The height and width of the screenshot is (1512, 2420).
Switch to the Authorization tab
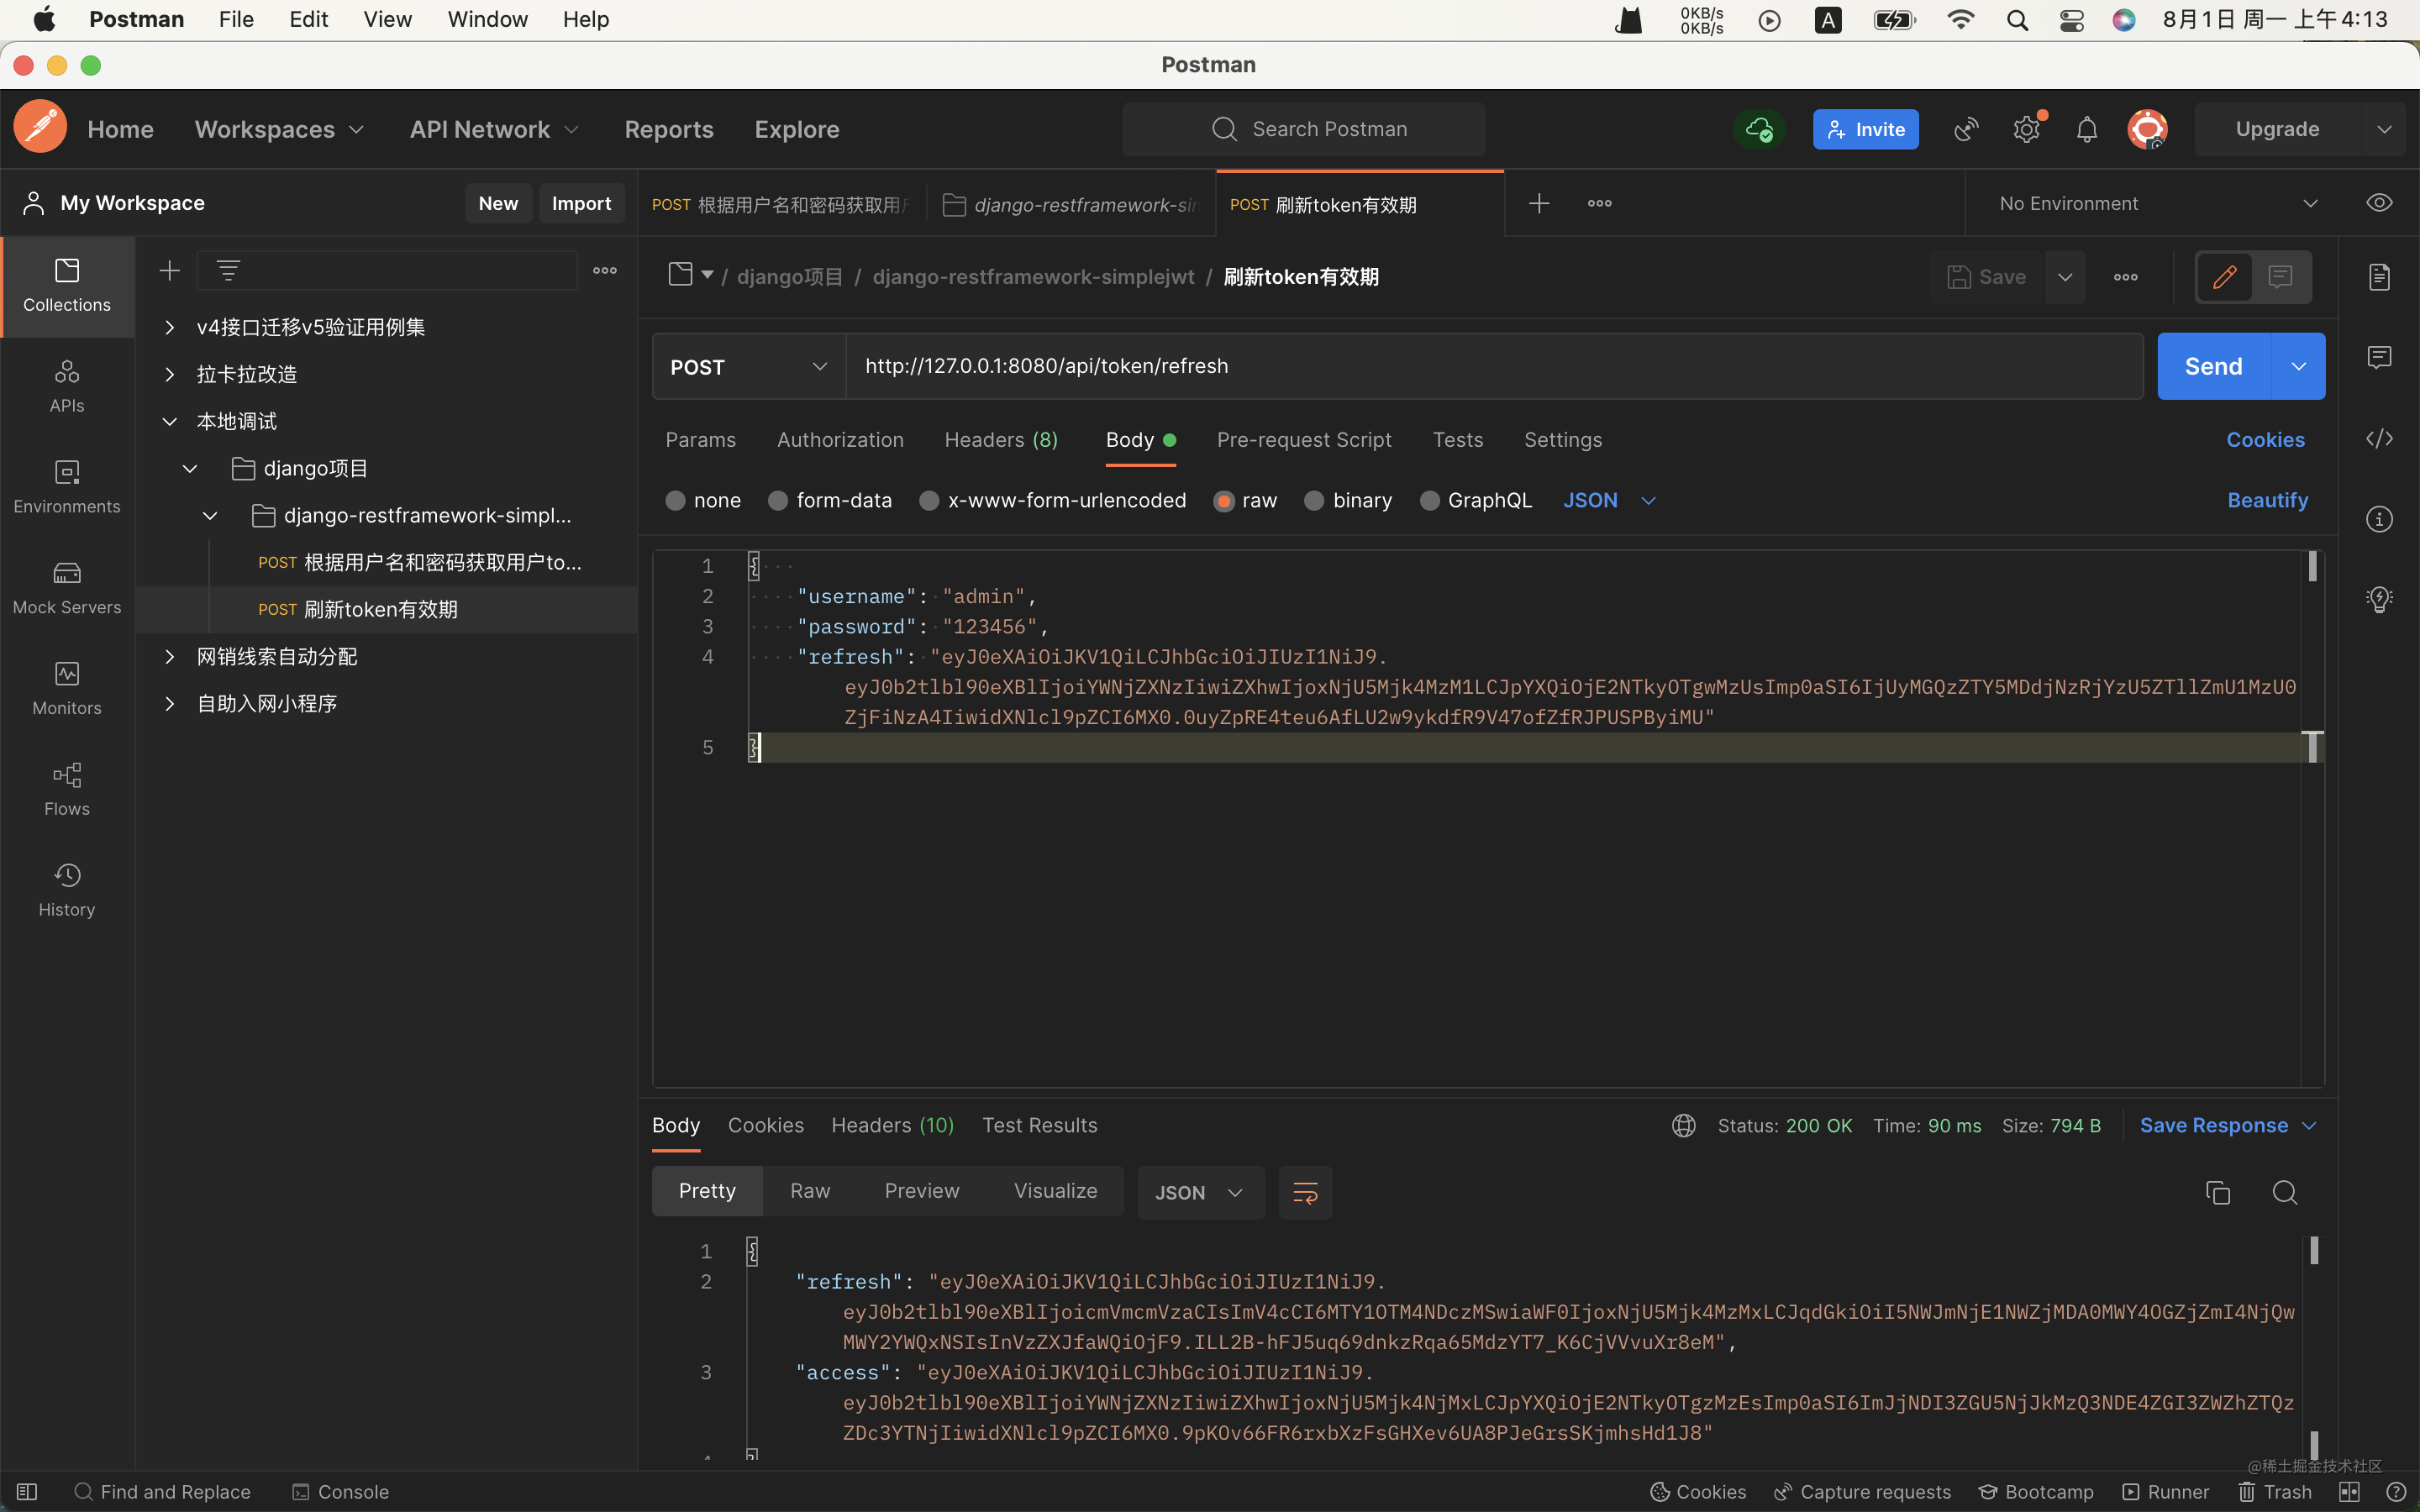tap(840, 440)
